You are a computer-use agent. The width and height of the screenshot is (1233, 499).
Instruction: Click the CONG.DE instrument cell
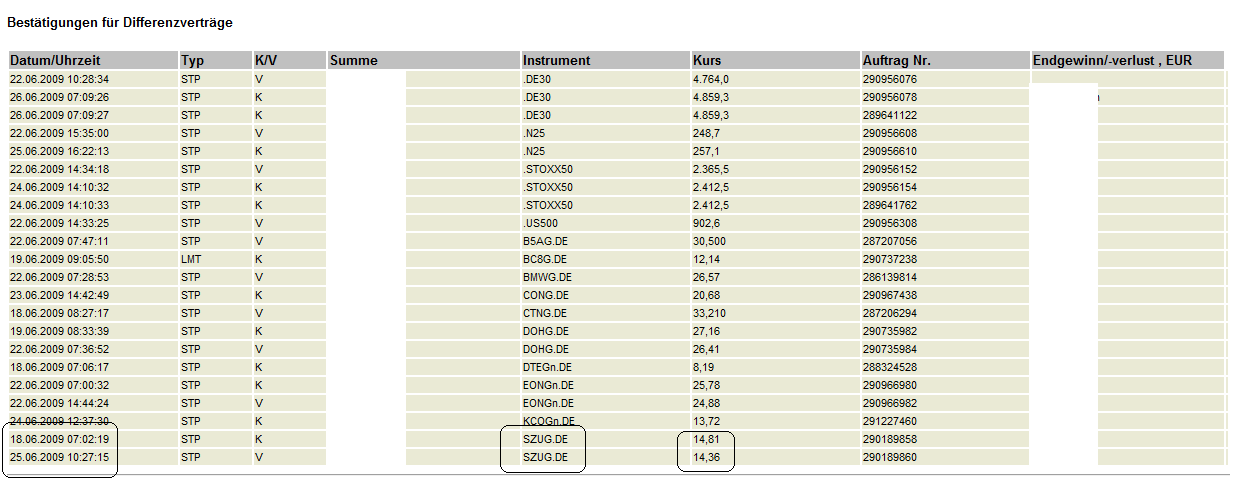pyautogui.click(x=546, y=295)
